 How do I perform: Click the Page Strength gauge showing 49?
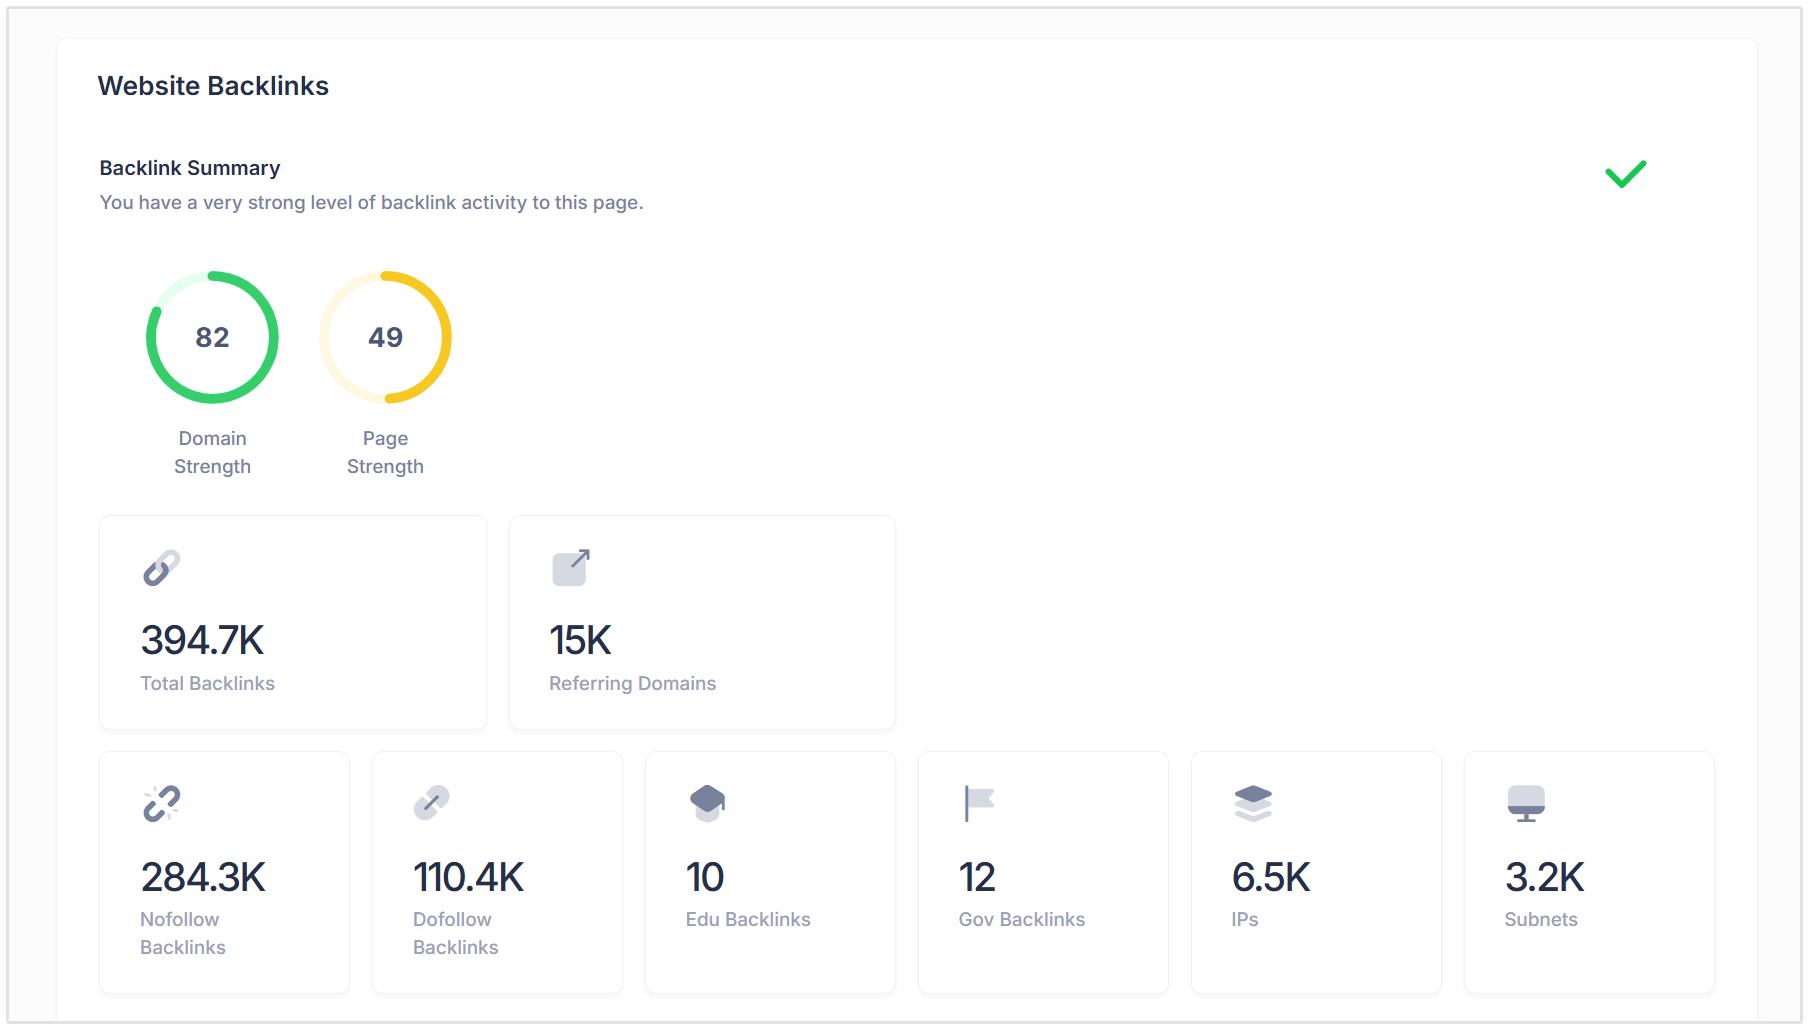click(x=385, y=337)
